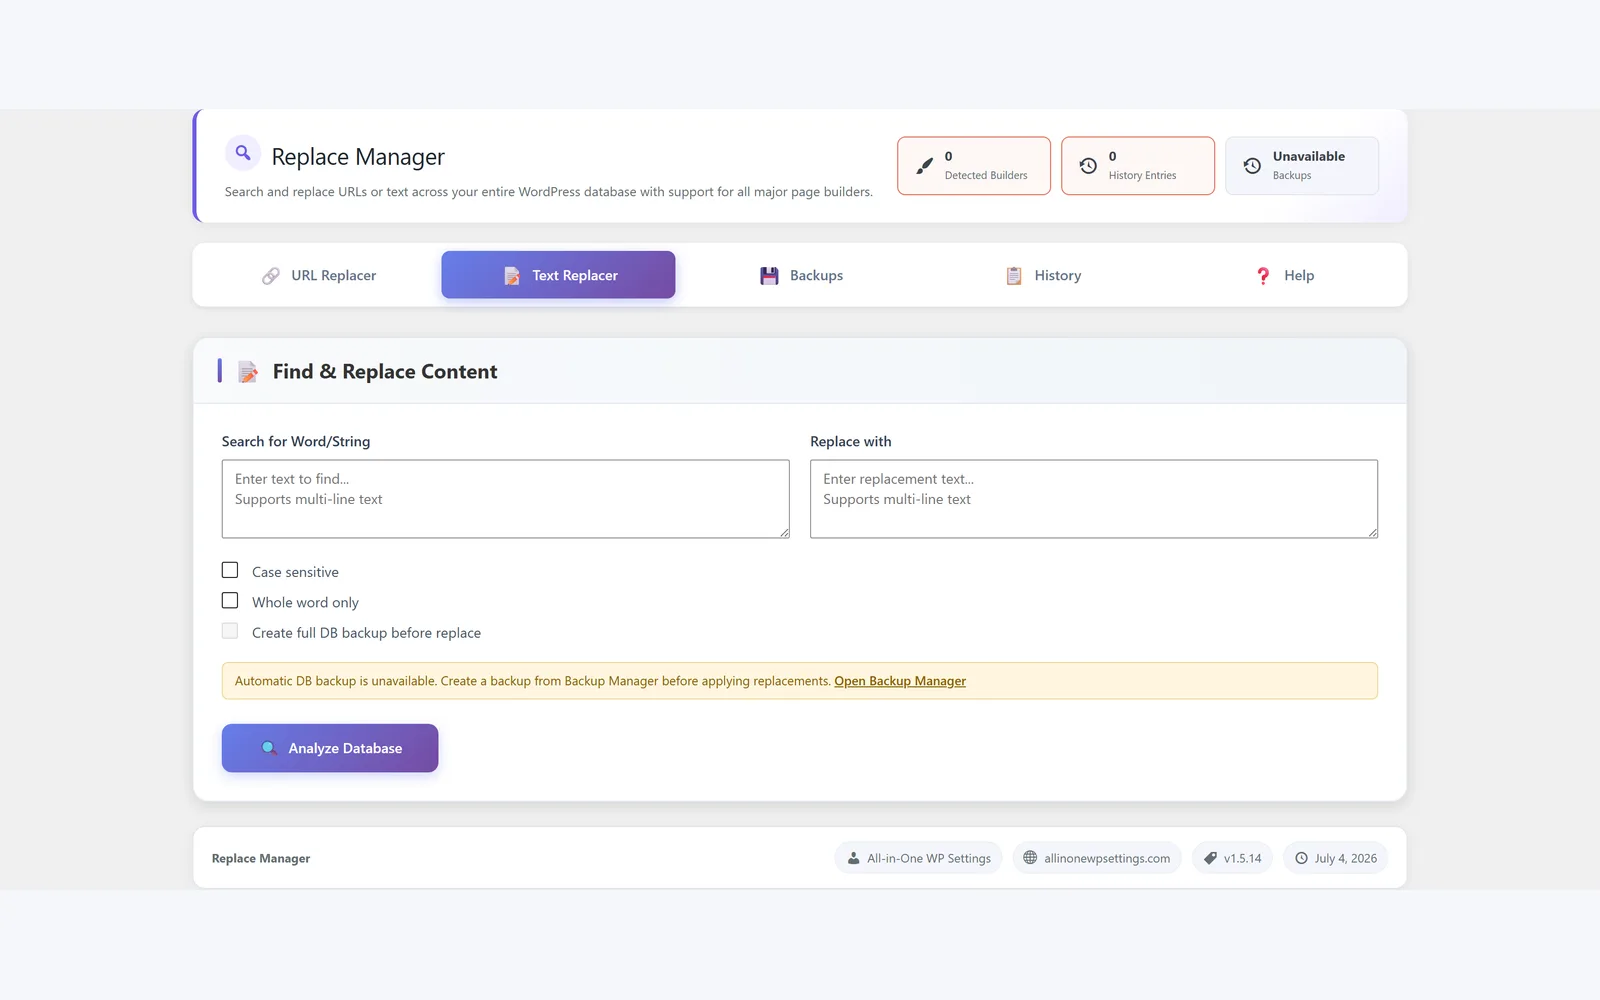This screenshot has width=1600, height=1000.
Task: Select the Text Replacer tab
Action: [x=558, y=275]
